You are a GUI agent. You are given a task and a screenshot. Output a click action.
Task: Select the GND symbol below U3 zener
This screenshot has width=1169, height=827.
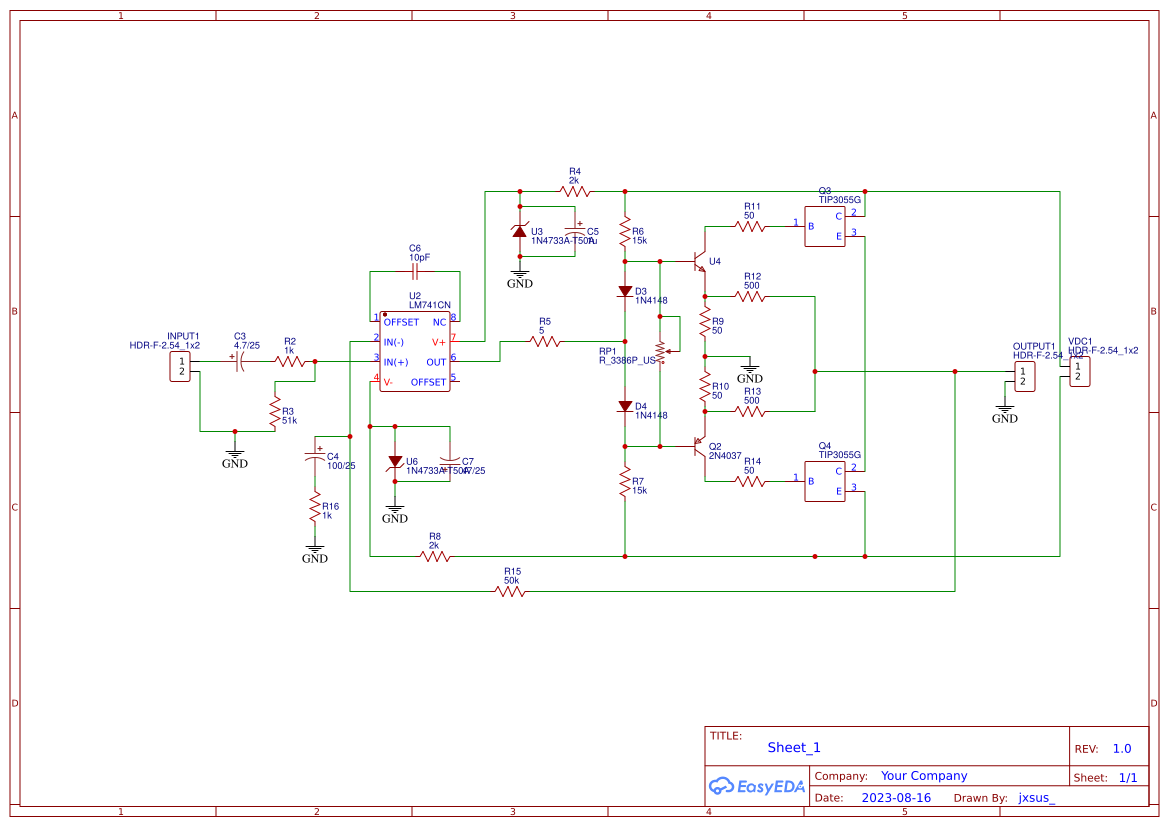point(520,278)
